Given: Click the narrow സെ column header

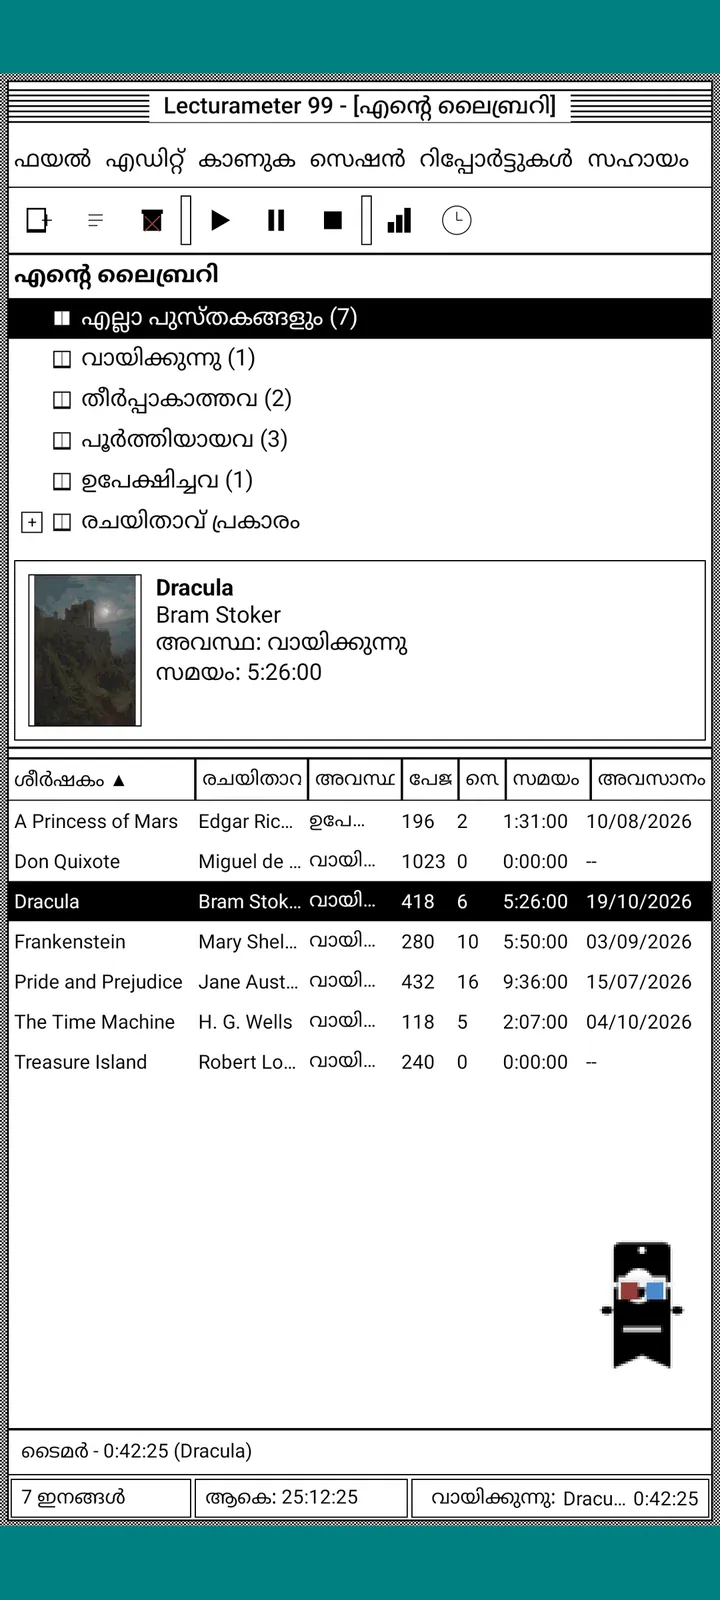Looking at the screenshot, I should pos(482,780).
